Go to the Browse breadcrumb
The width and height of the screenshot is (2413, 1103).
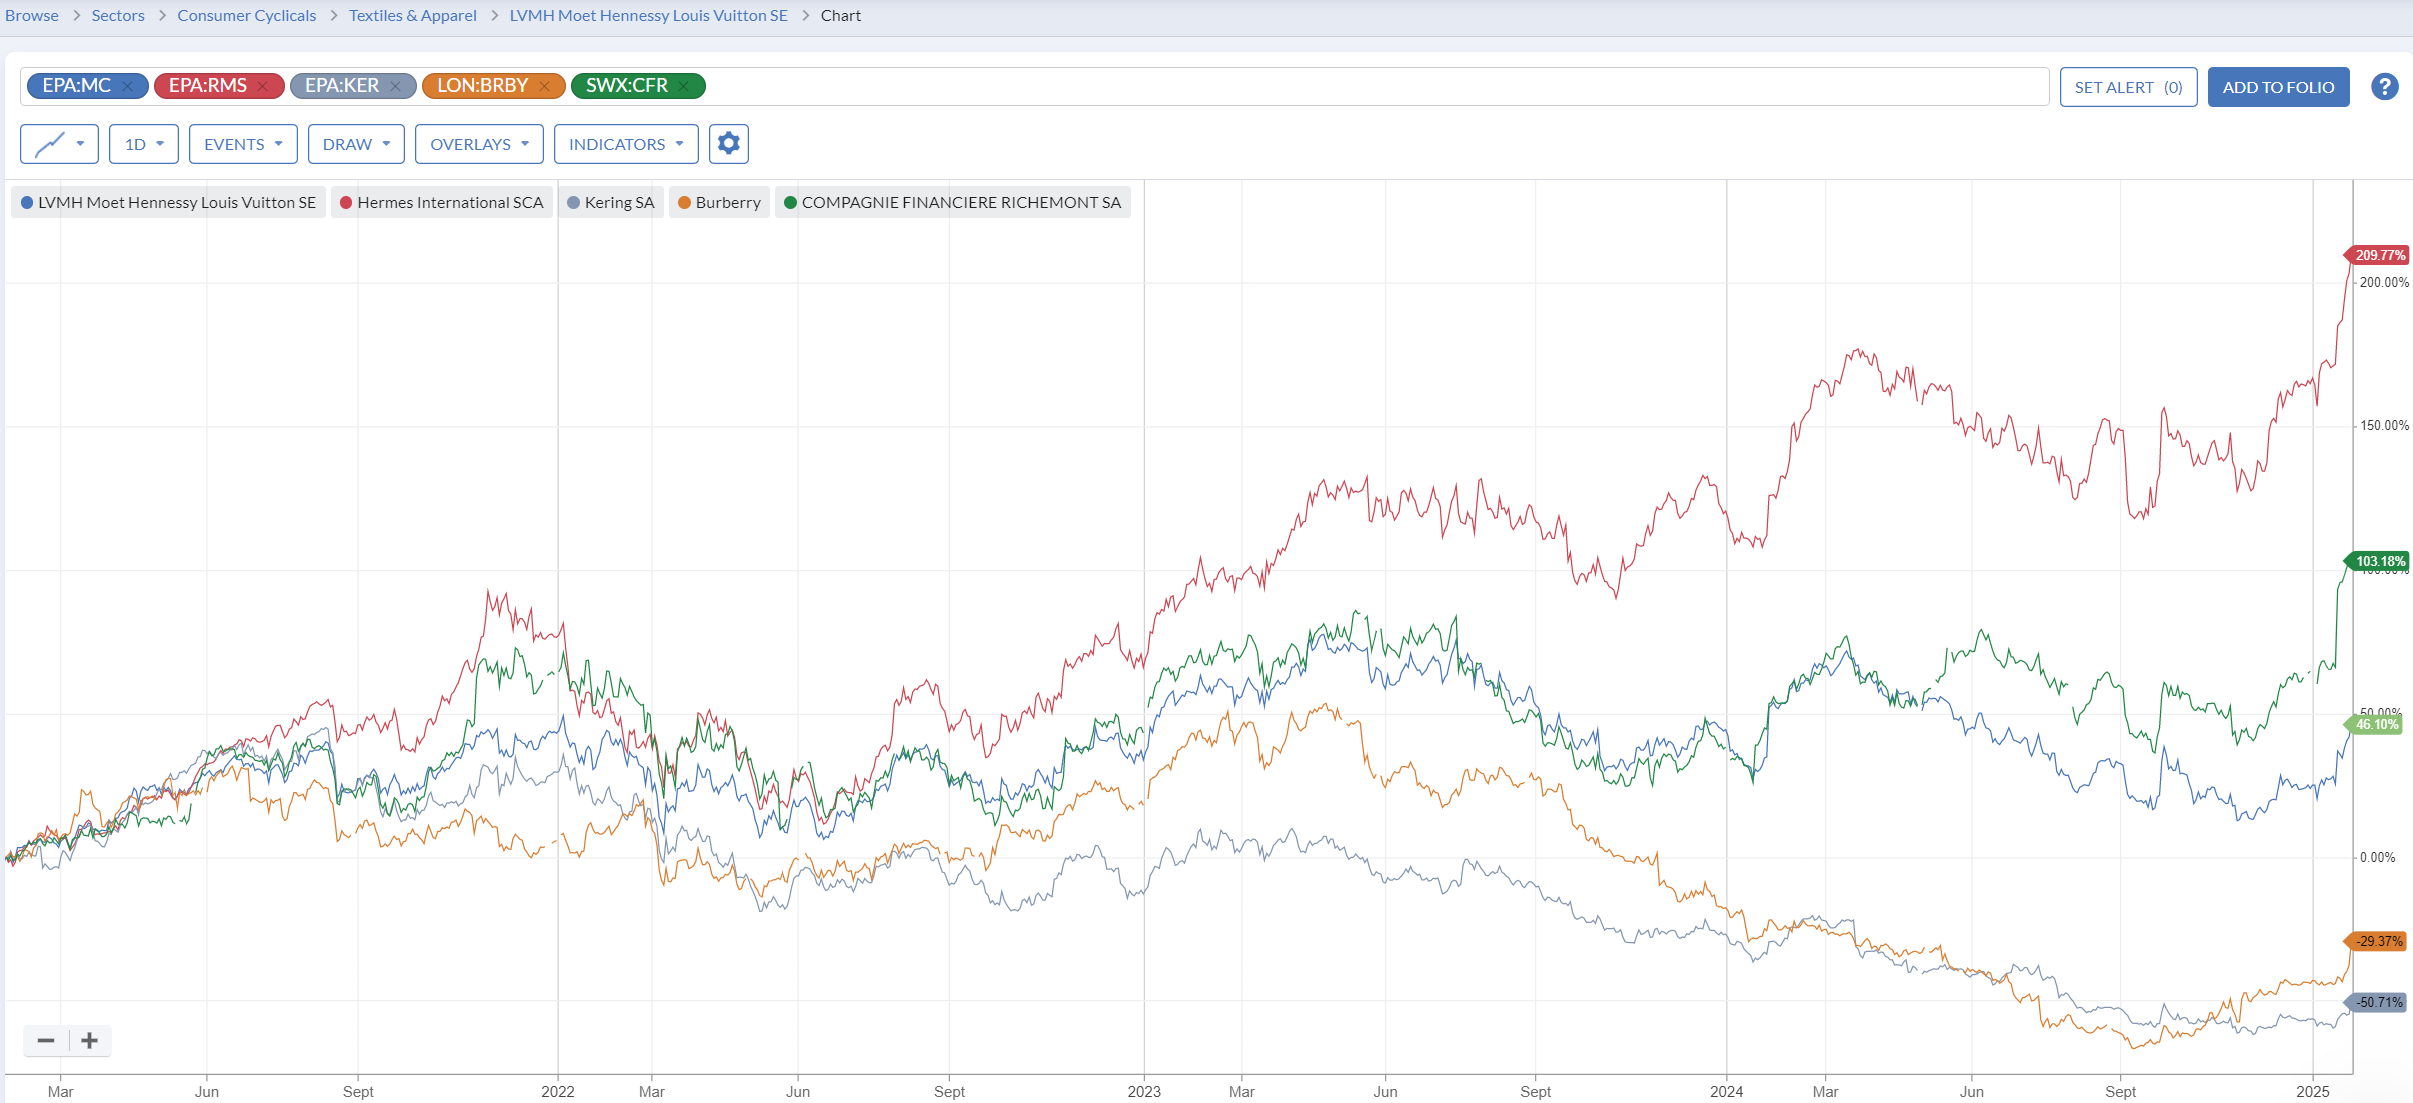point(32,16)
